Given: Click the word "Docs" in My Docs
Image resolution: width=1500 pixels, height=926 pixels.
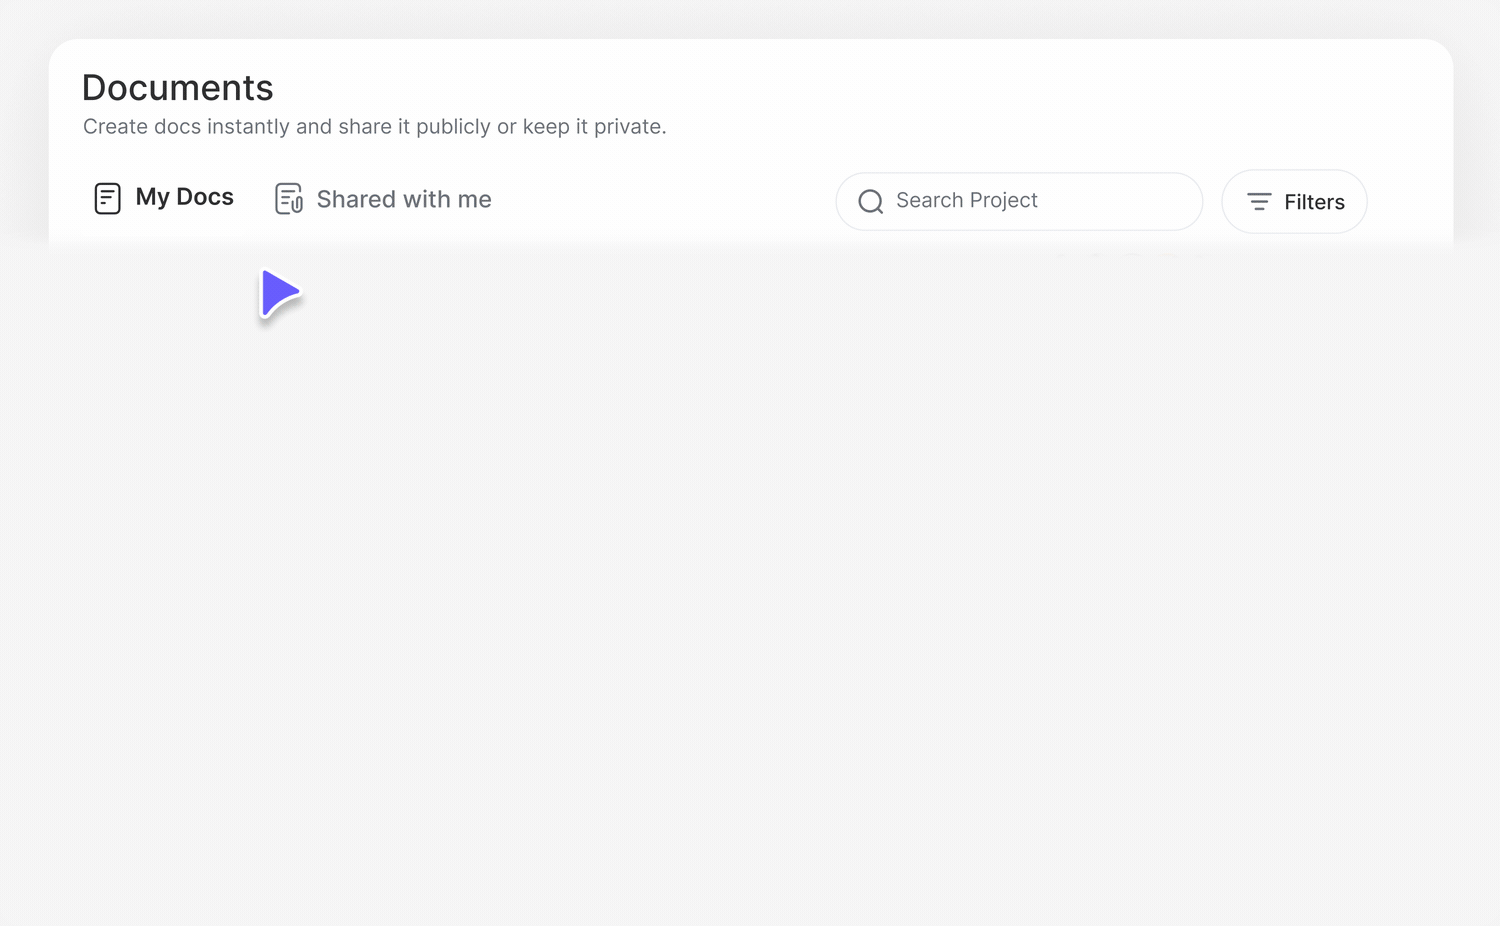Looking at the screenshot, I should click(x=205, y=197).
